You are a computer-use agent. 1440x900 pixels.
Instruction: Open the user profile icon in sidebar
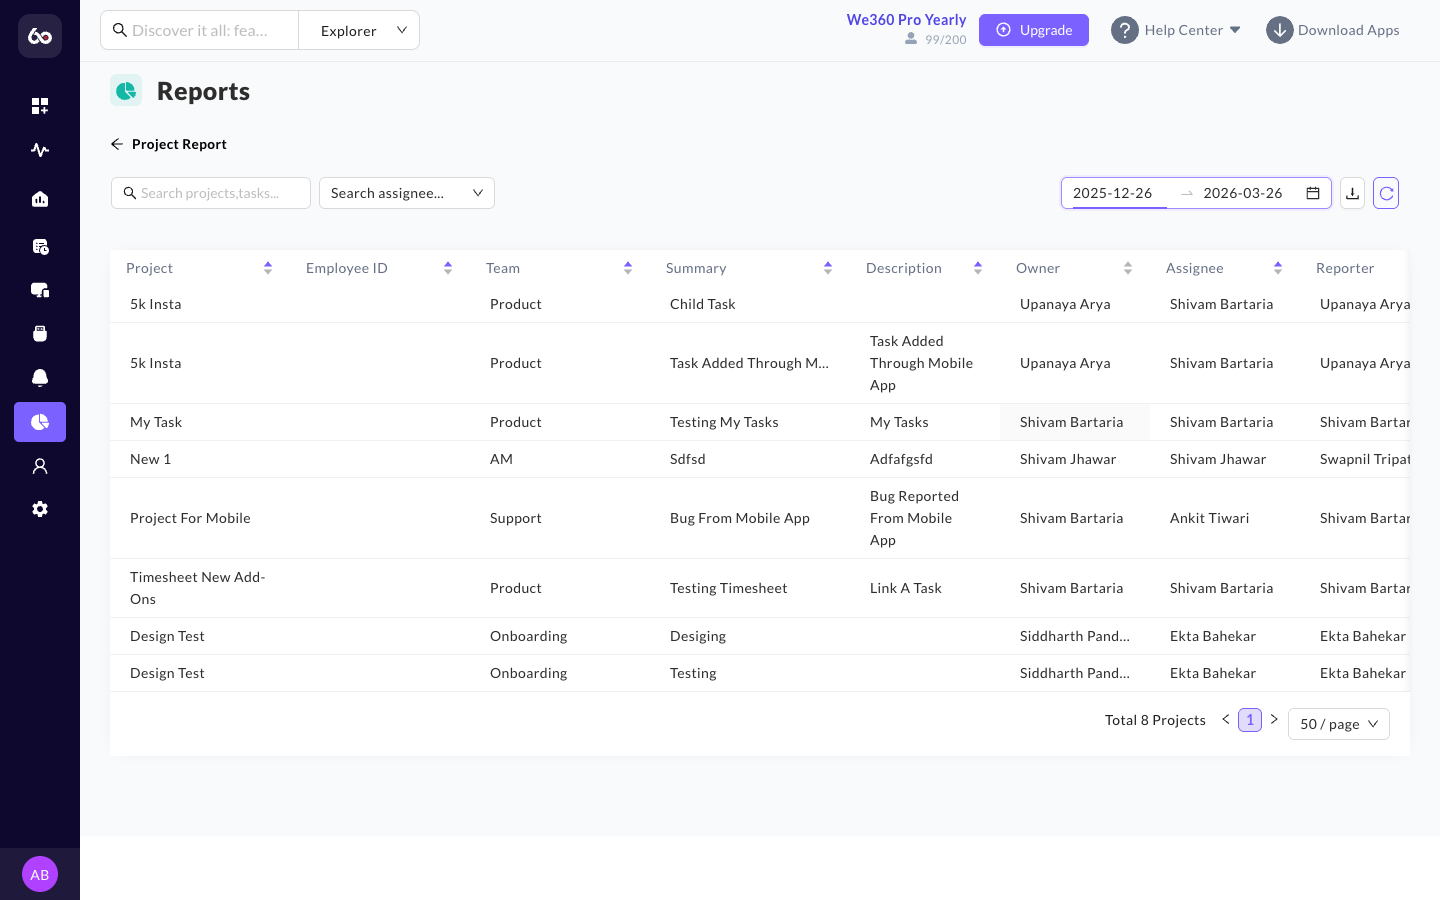pos(40,466)
